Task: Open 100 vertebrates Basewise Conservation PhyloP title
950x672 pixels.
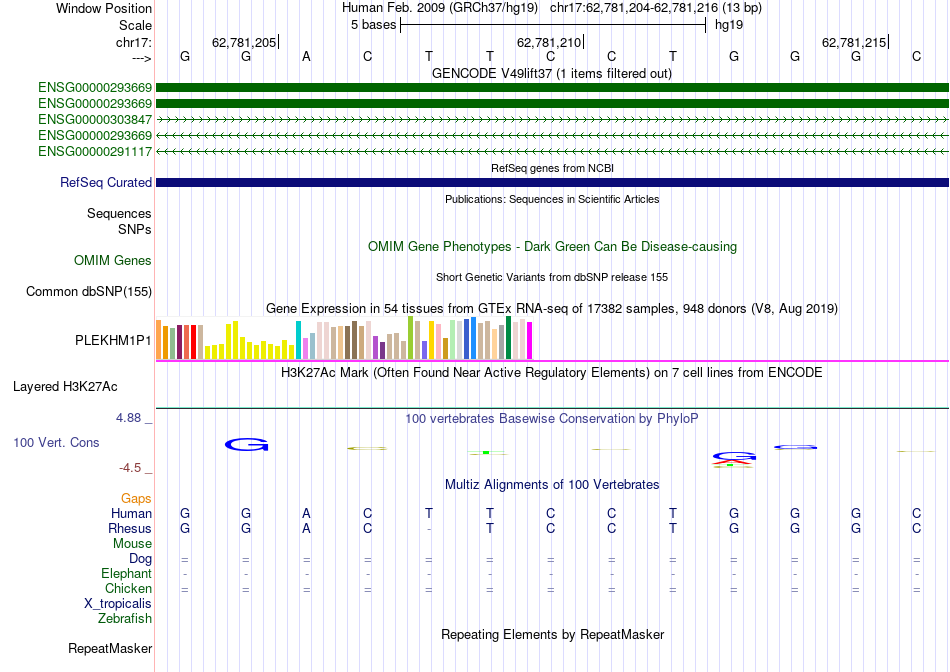Action: pos(552,419)
